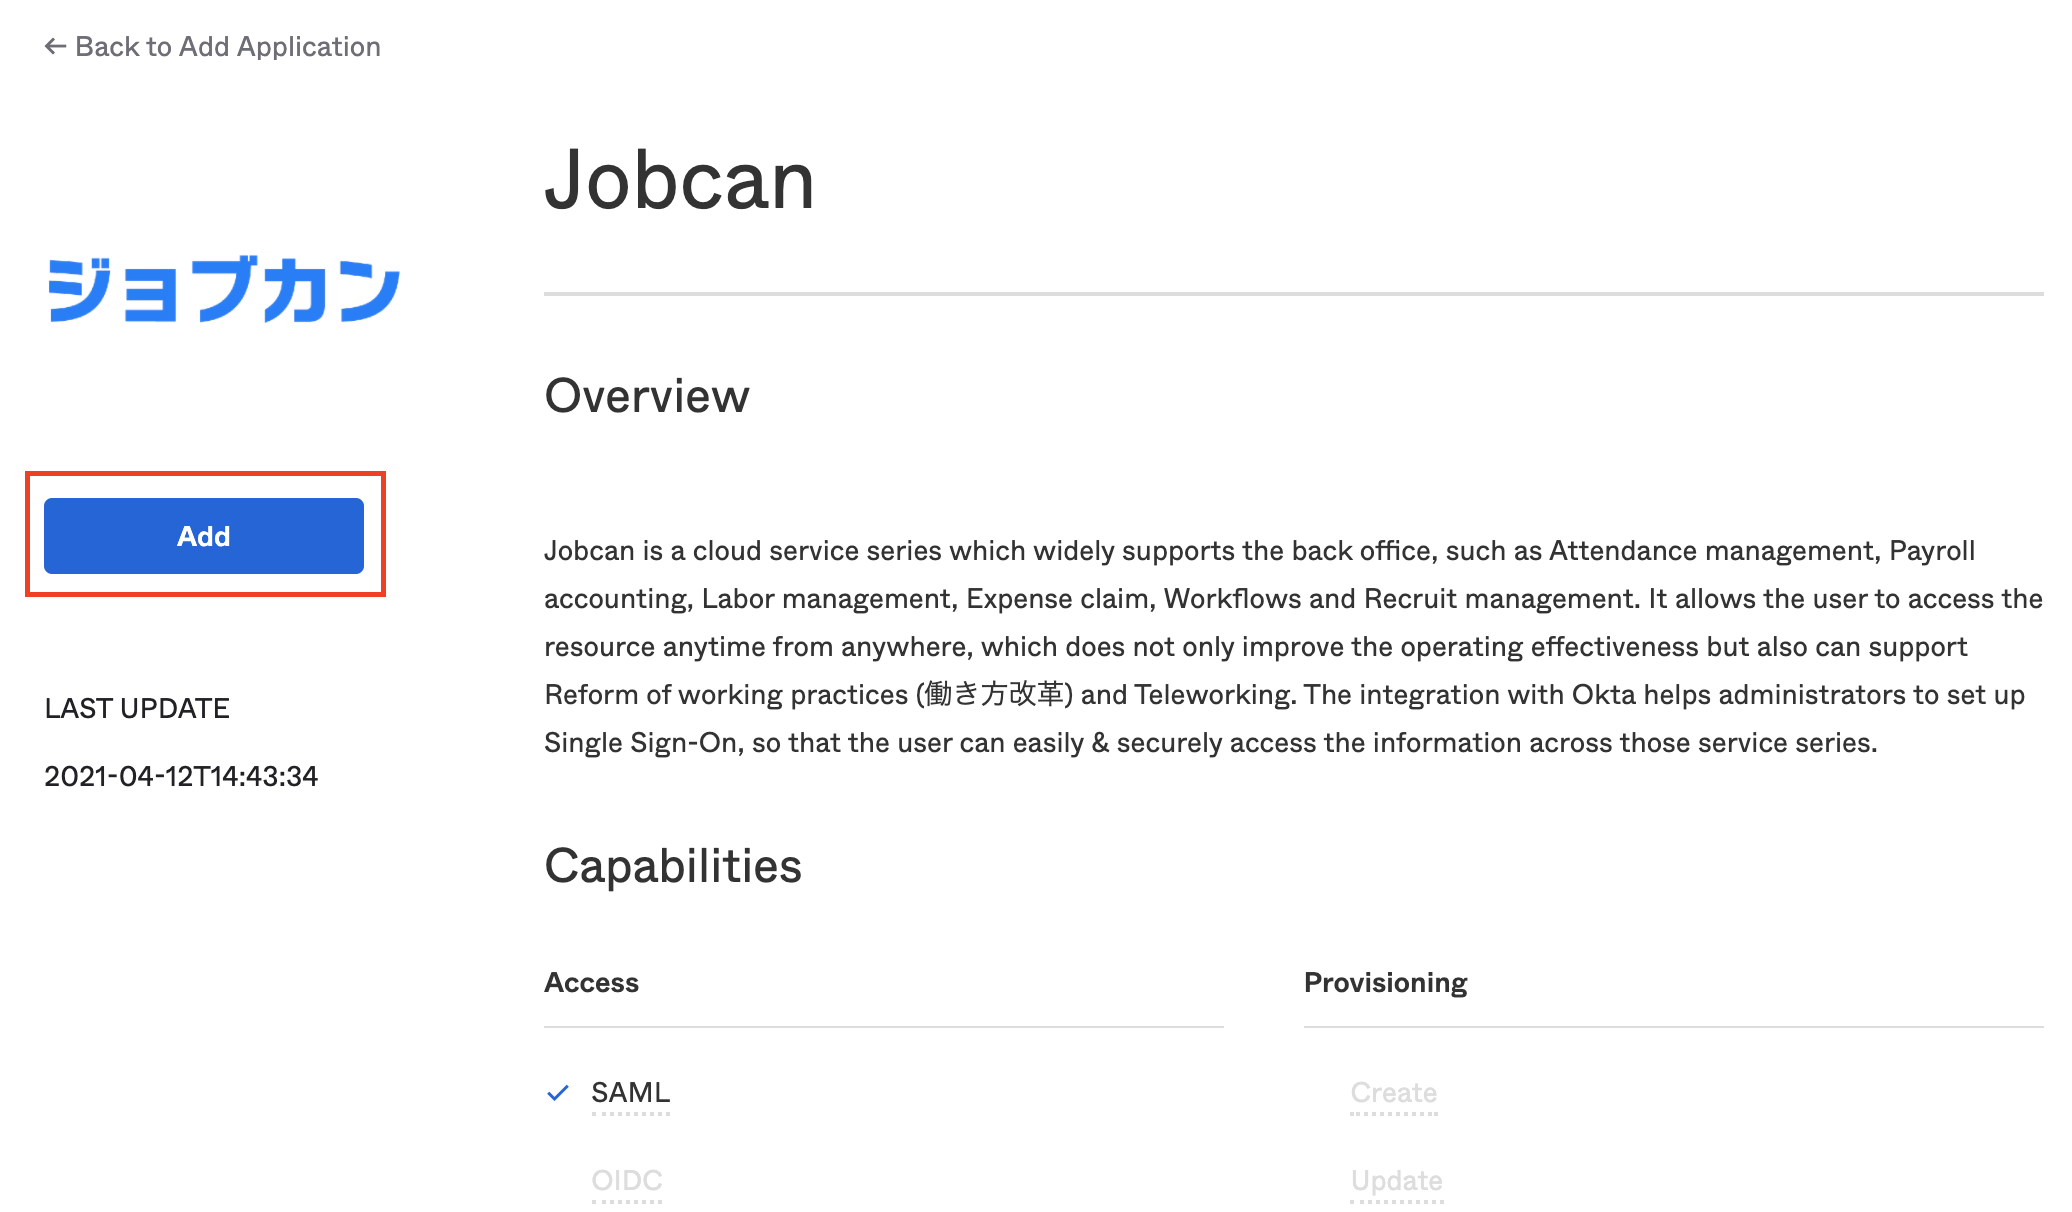Image resolution: width=2072 pixels, height=1212 pixels.
Task: Click the OIDC capability label
Action: tap(627, 1180)
